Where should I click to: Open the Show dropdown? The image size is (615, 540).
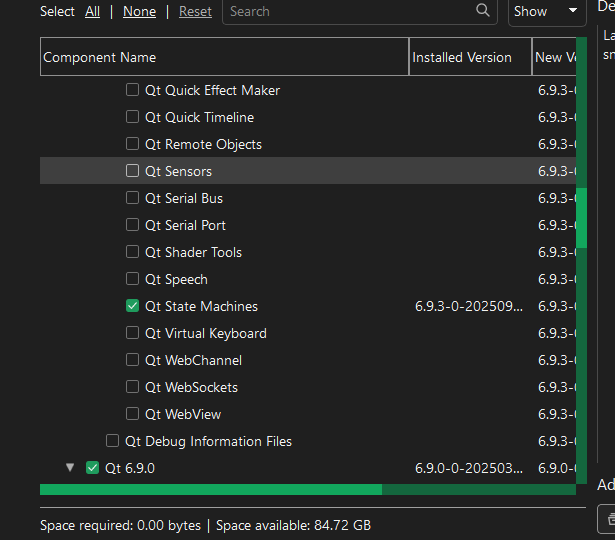(546, 11)
